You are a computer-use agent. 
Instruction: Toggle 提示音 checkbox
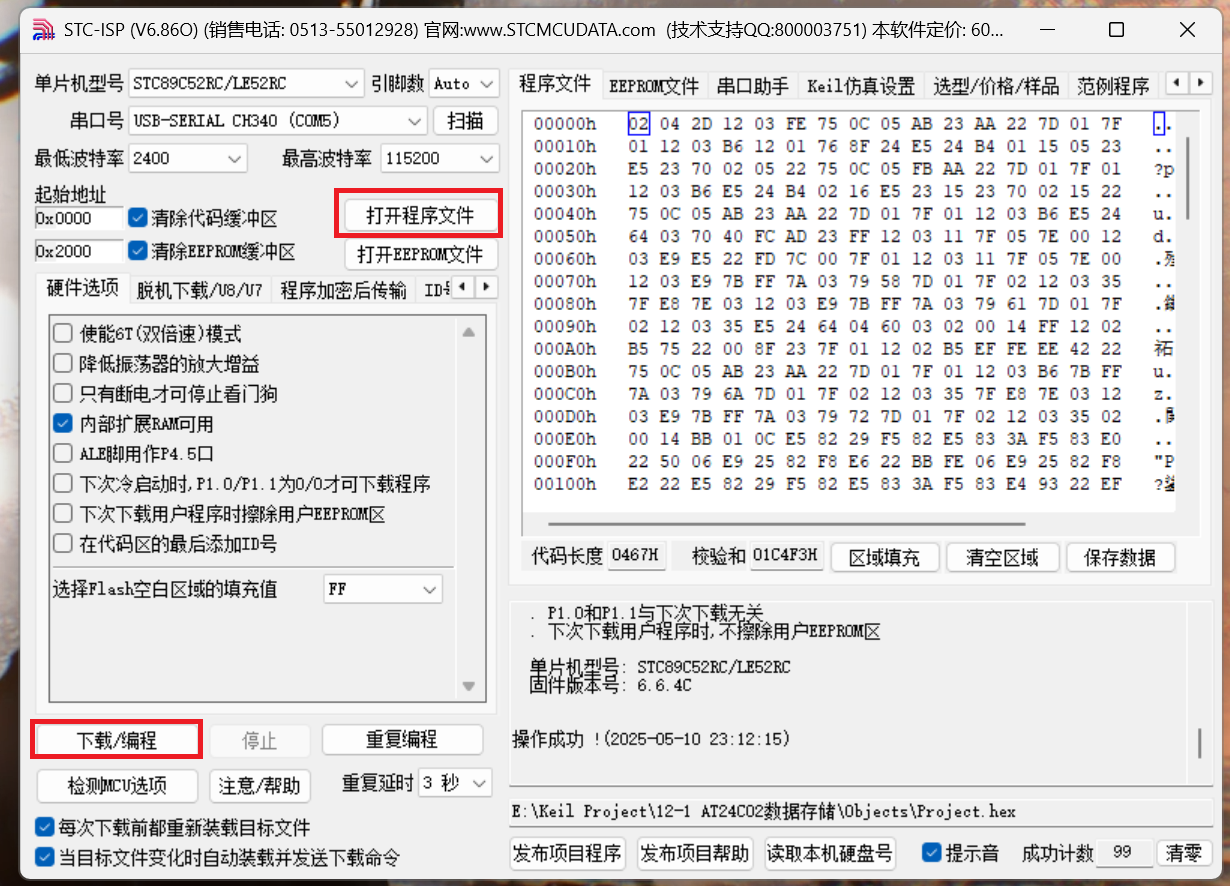point(932,853)
